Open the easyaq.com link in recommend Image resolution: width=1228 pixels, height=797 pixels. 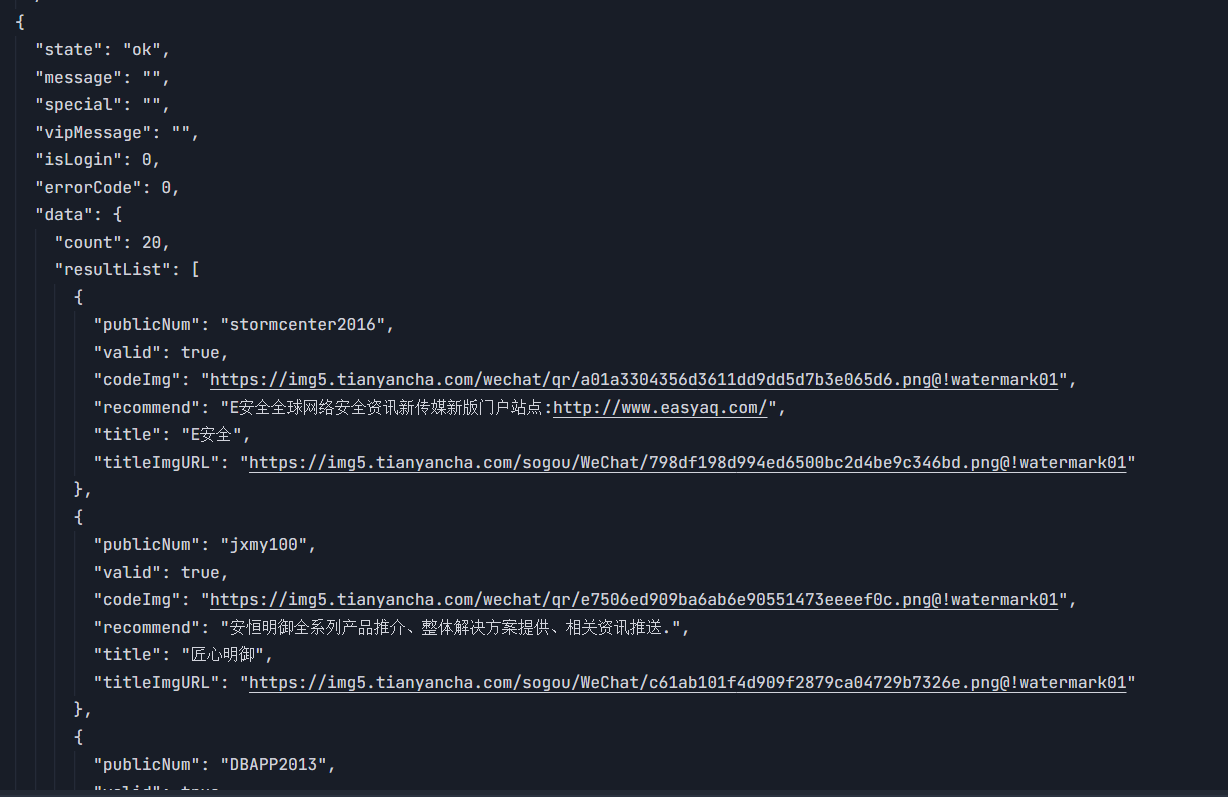tap(660, 408)
